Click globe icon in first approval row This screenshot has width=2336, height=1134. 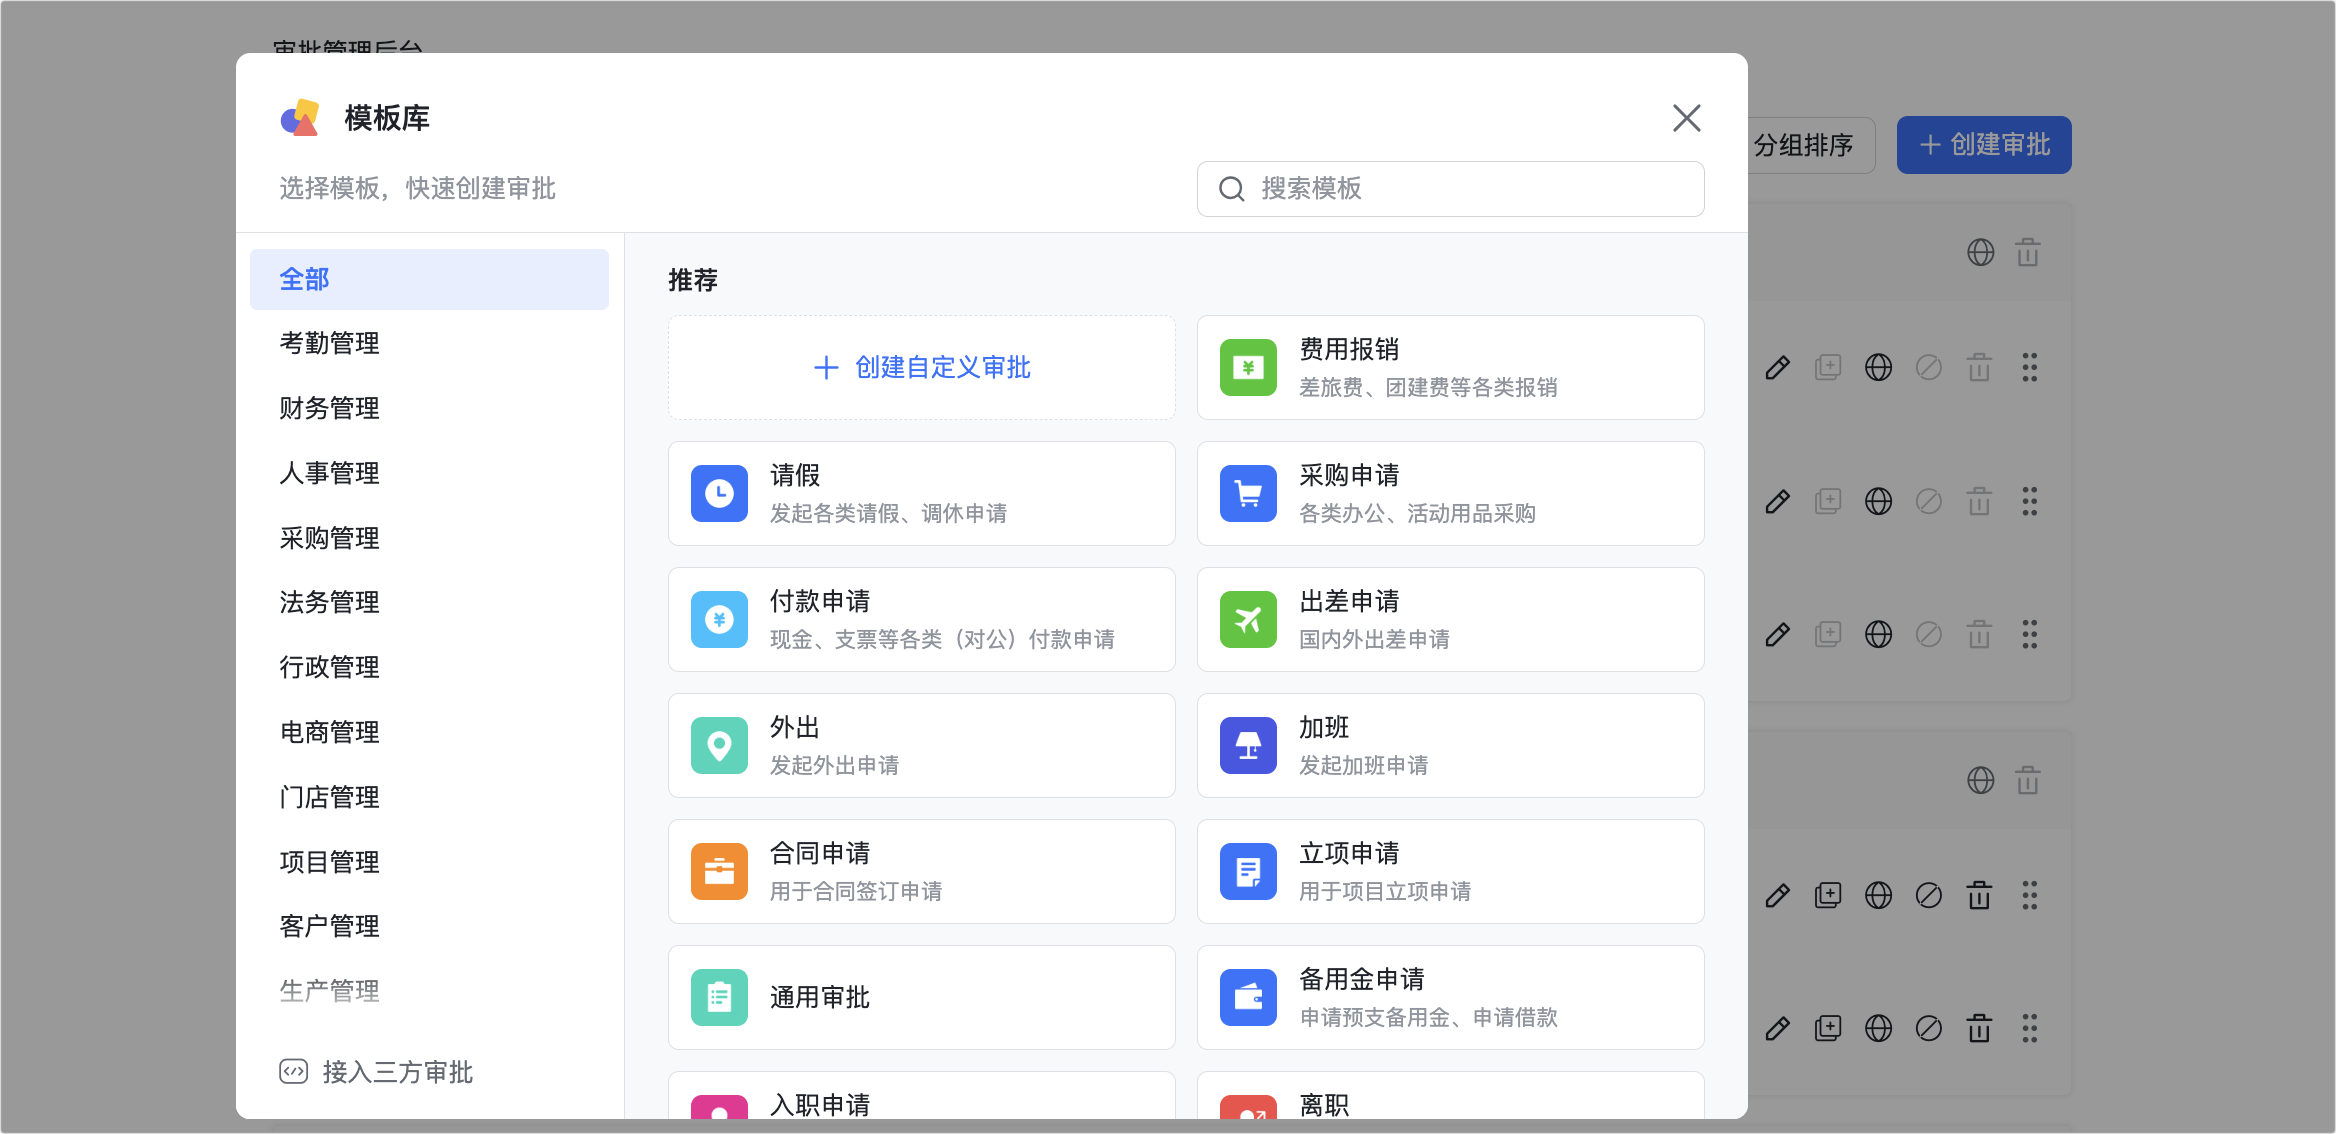click(x=1878, y=368)
